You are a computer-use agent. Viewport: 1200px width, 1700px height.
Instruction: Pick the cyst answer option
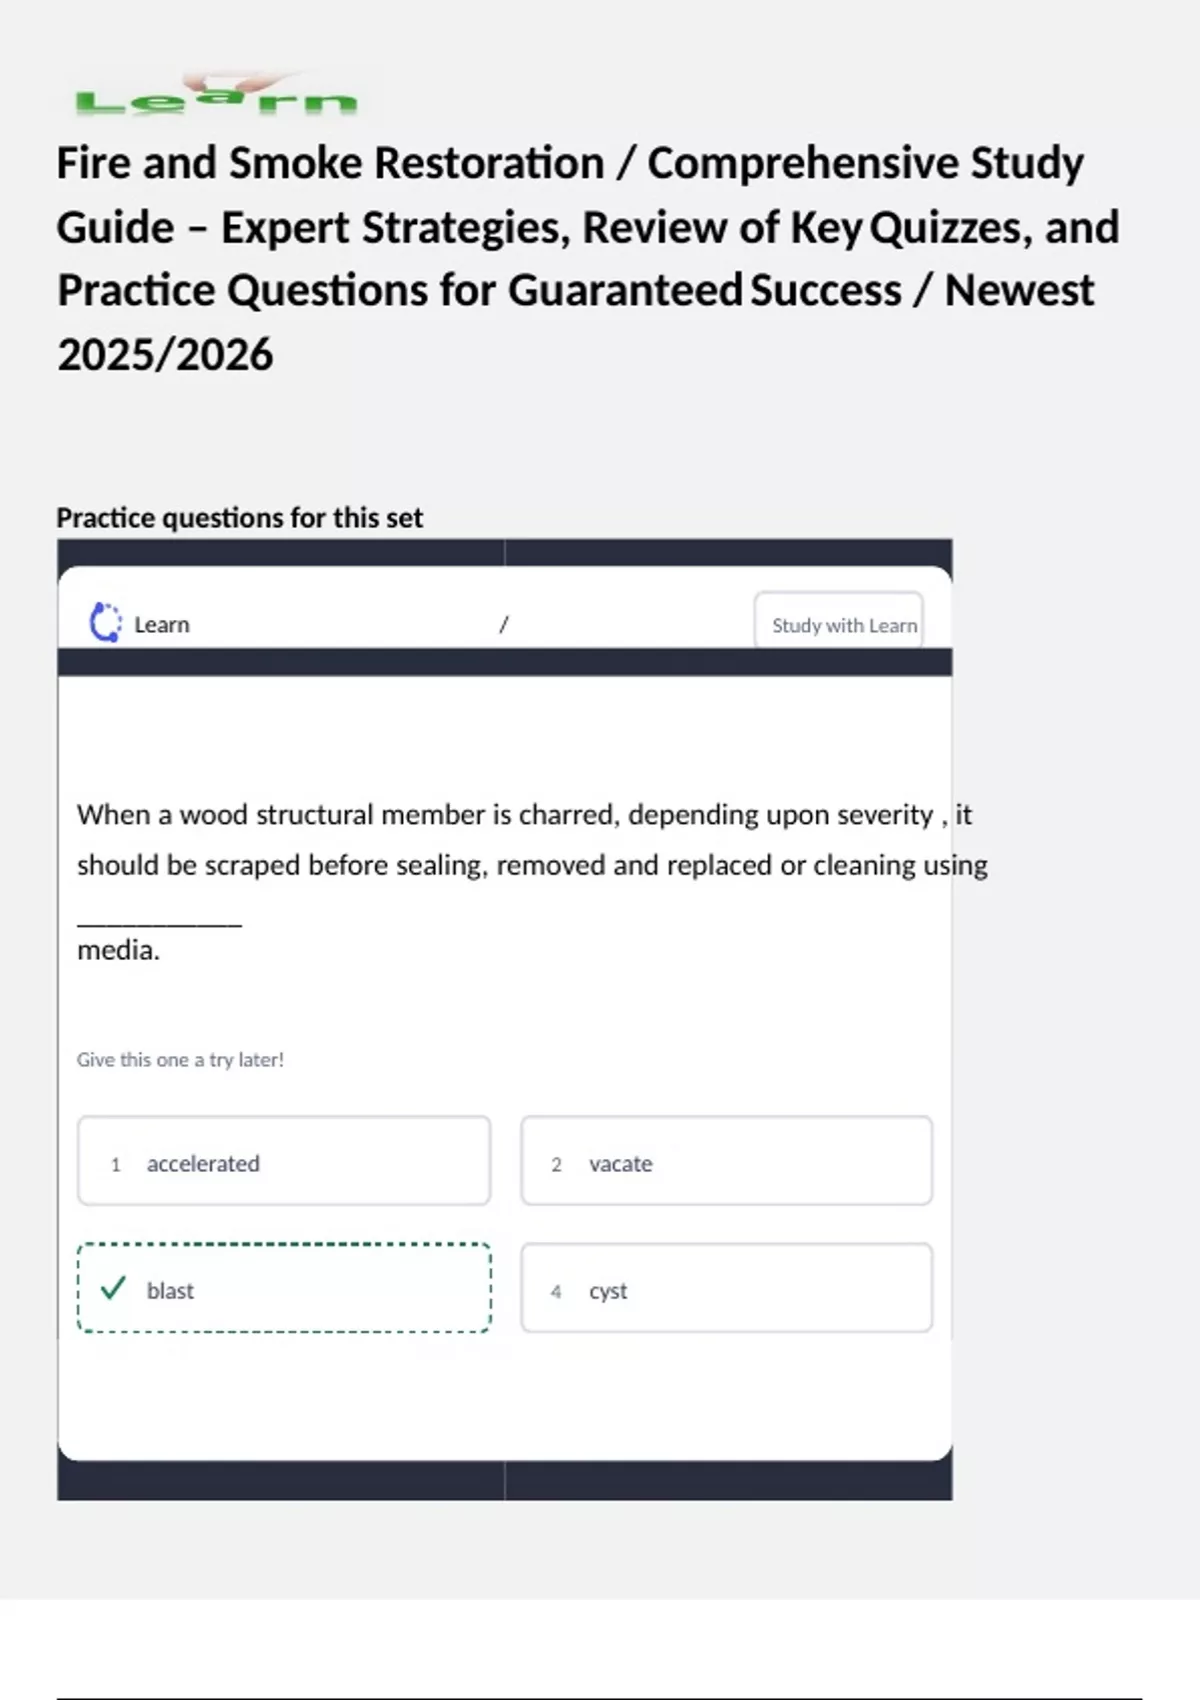point(727,1288)
